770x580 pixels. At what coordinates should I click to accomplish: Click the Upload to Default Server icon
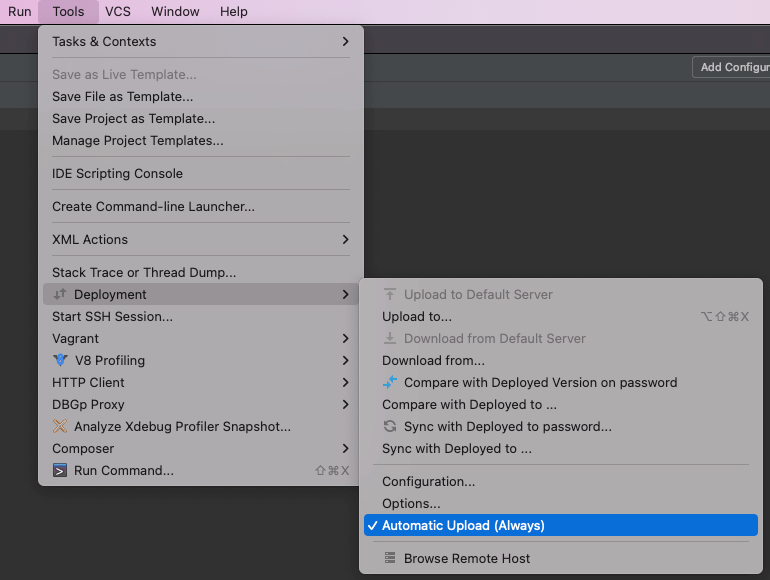coord(390,294)
